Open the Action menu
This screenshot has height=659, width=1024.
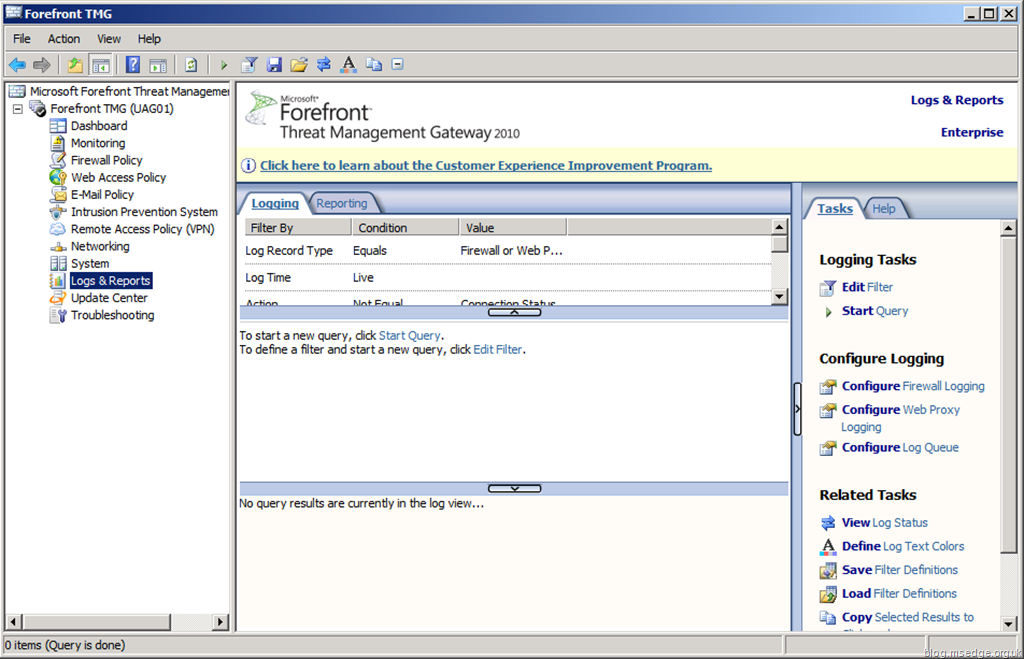point(64,39)
